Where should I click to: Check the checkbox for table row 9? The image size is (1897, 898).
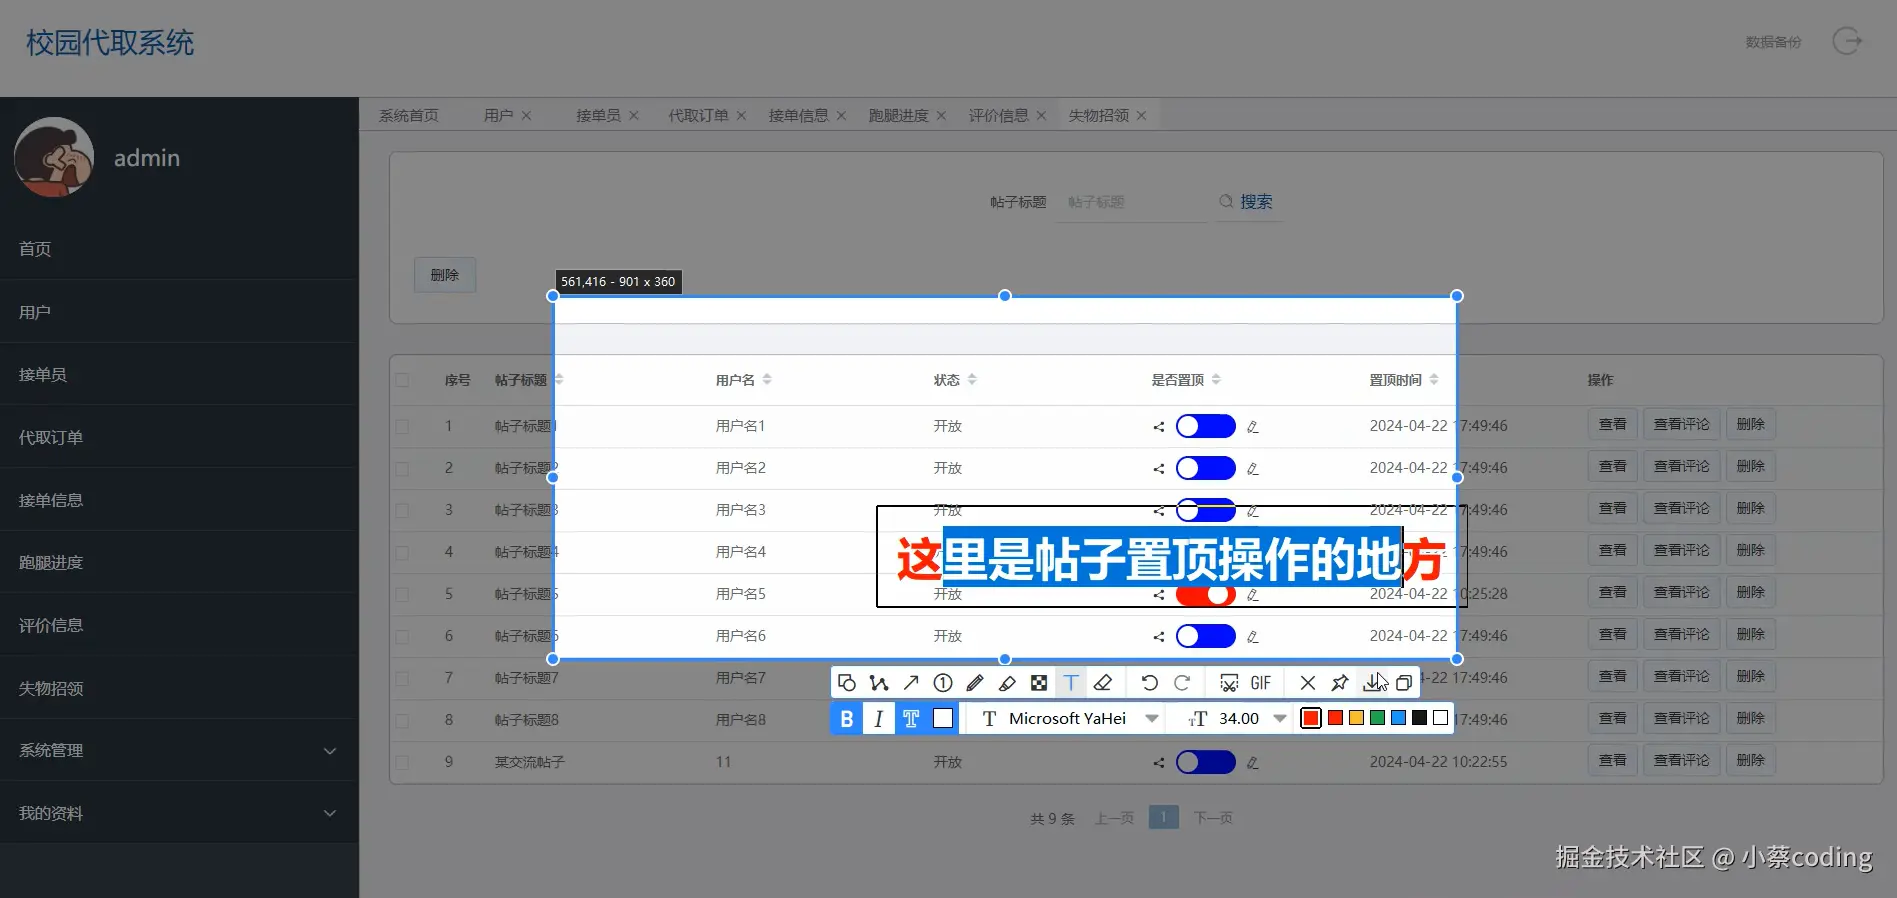point(402,762)
